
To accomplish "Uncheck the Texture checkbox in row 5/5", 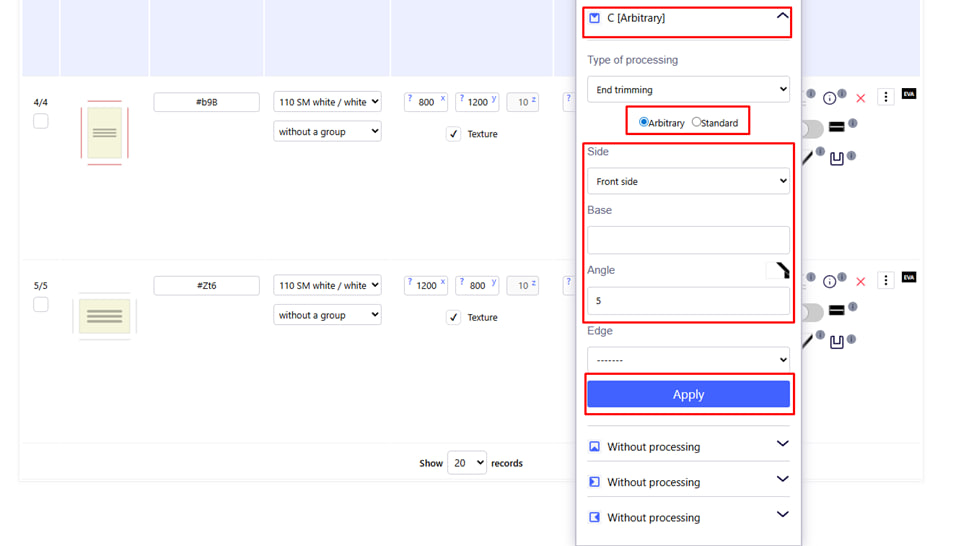I will [x=453, y=317].
